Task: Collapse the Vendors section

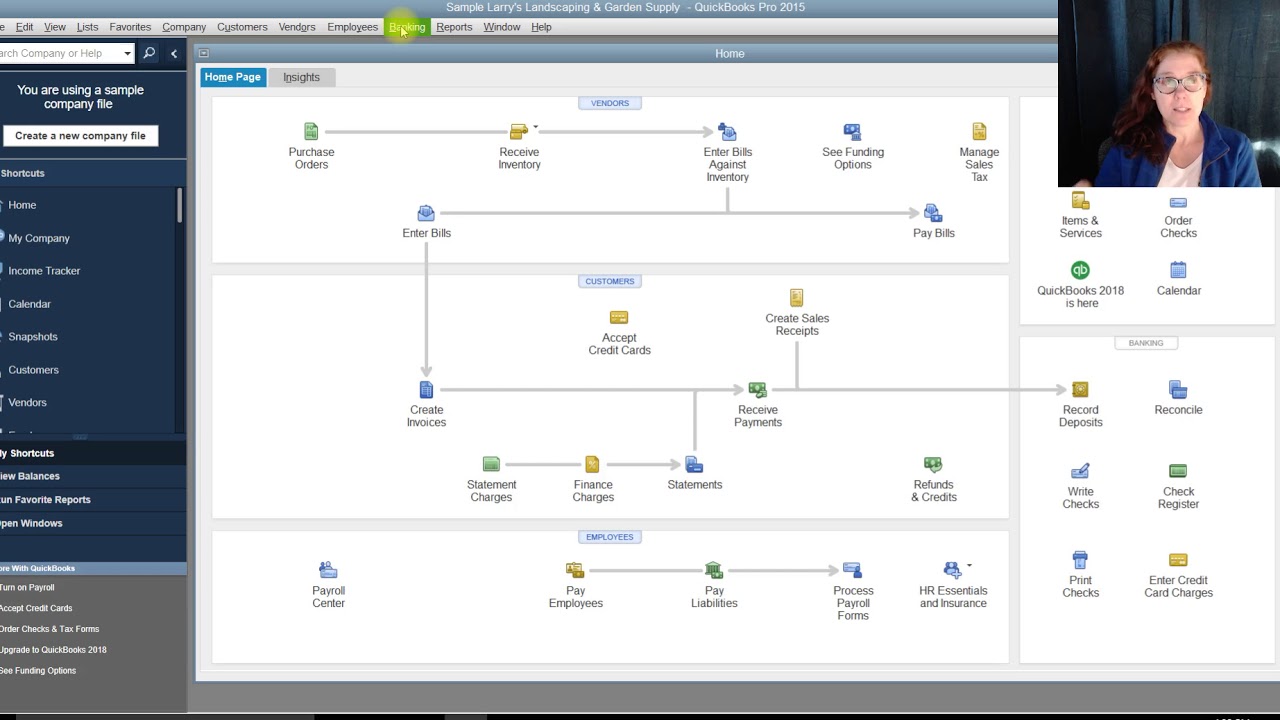Action: click(610, 103)
